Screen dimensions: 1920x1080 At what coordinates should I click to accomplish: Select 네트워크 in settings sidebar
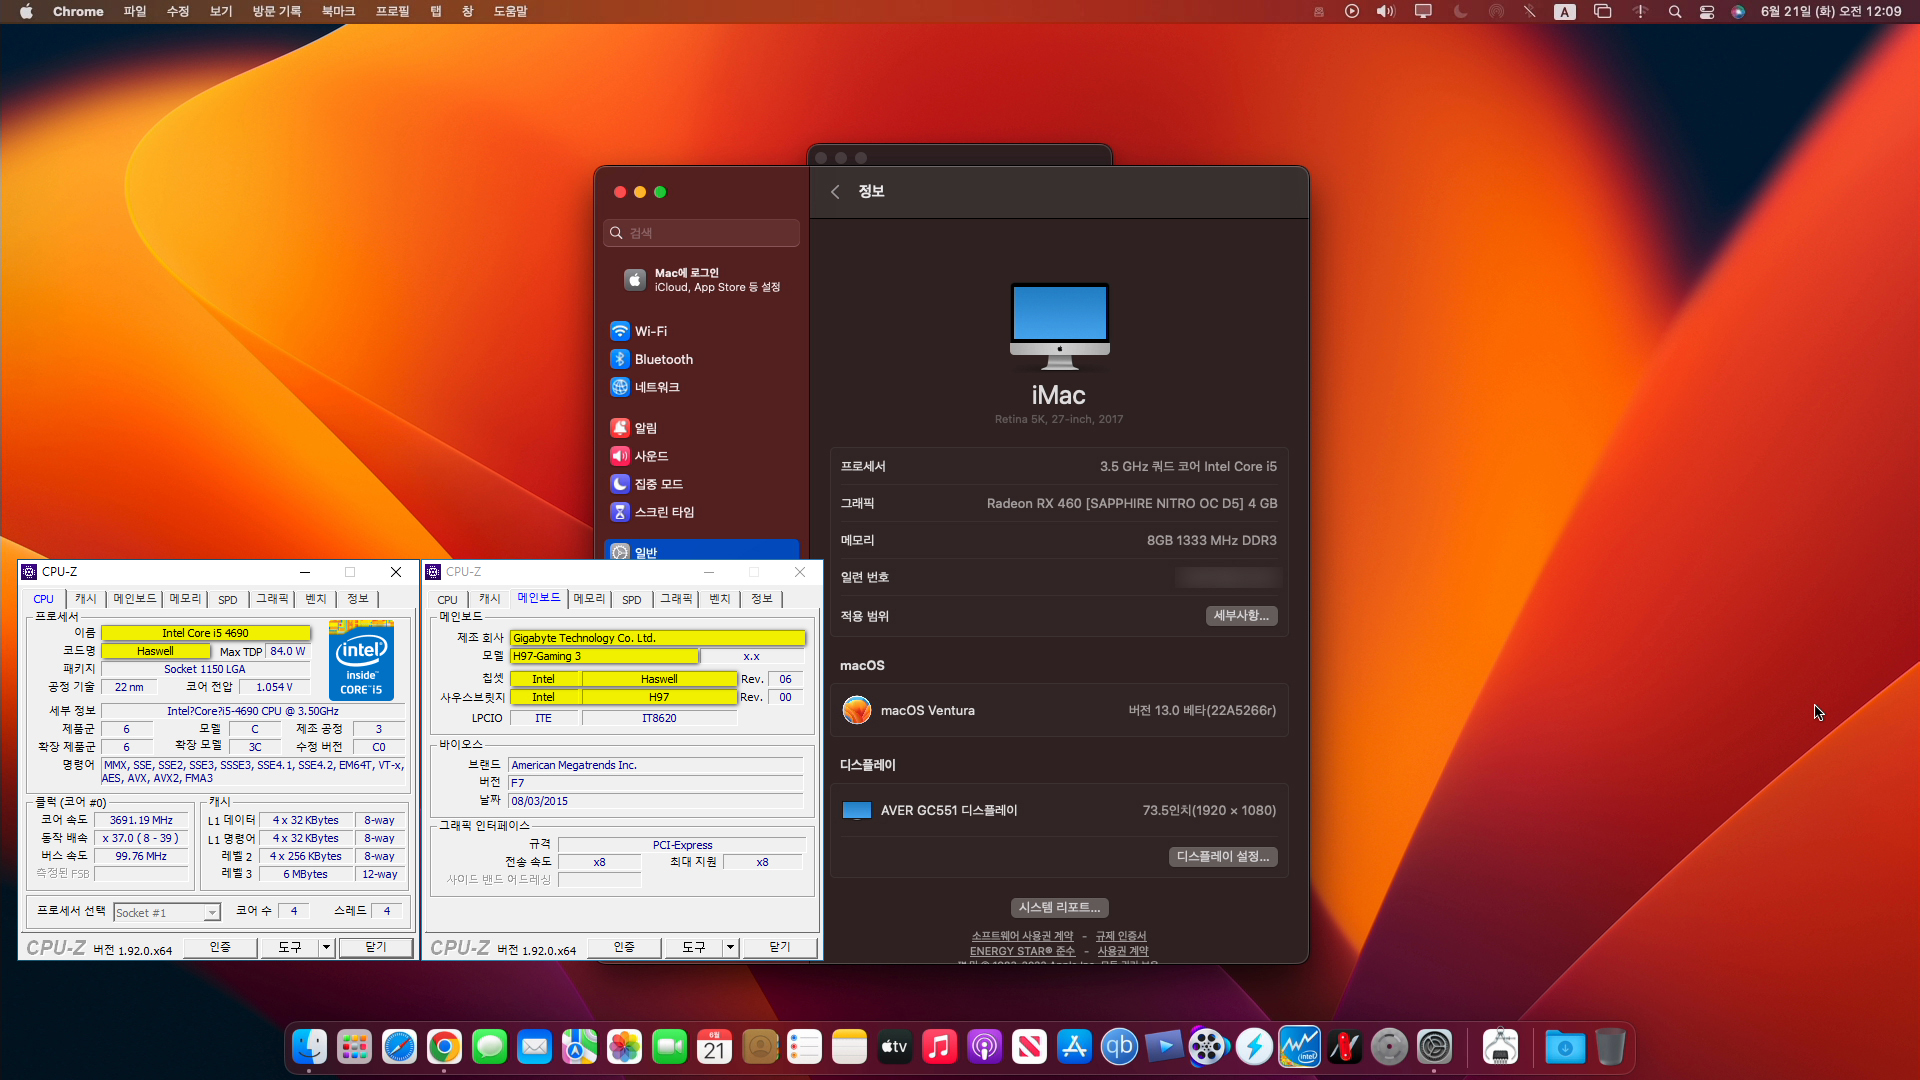coord(701,387)
